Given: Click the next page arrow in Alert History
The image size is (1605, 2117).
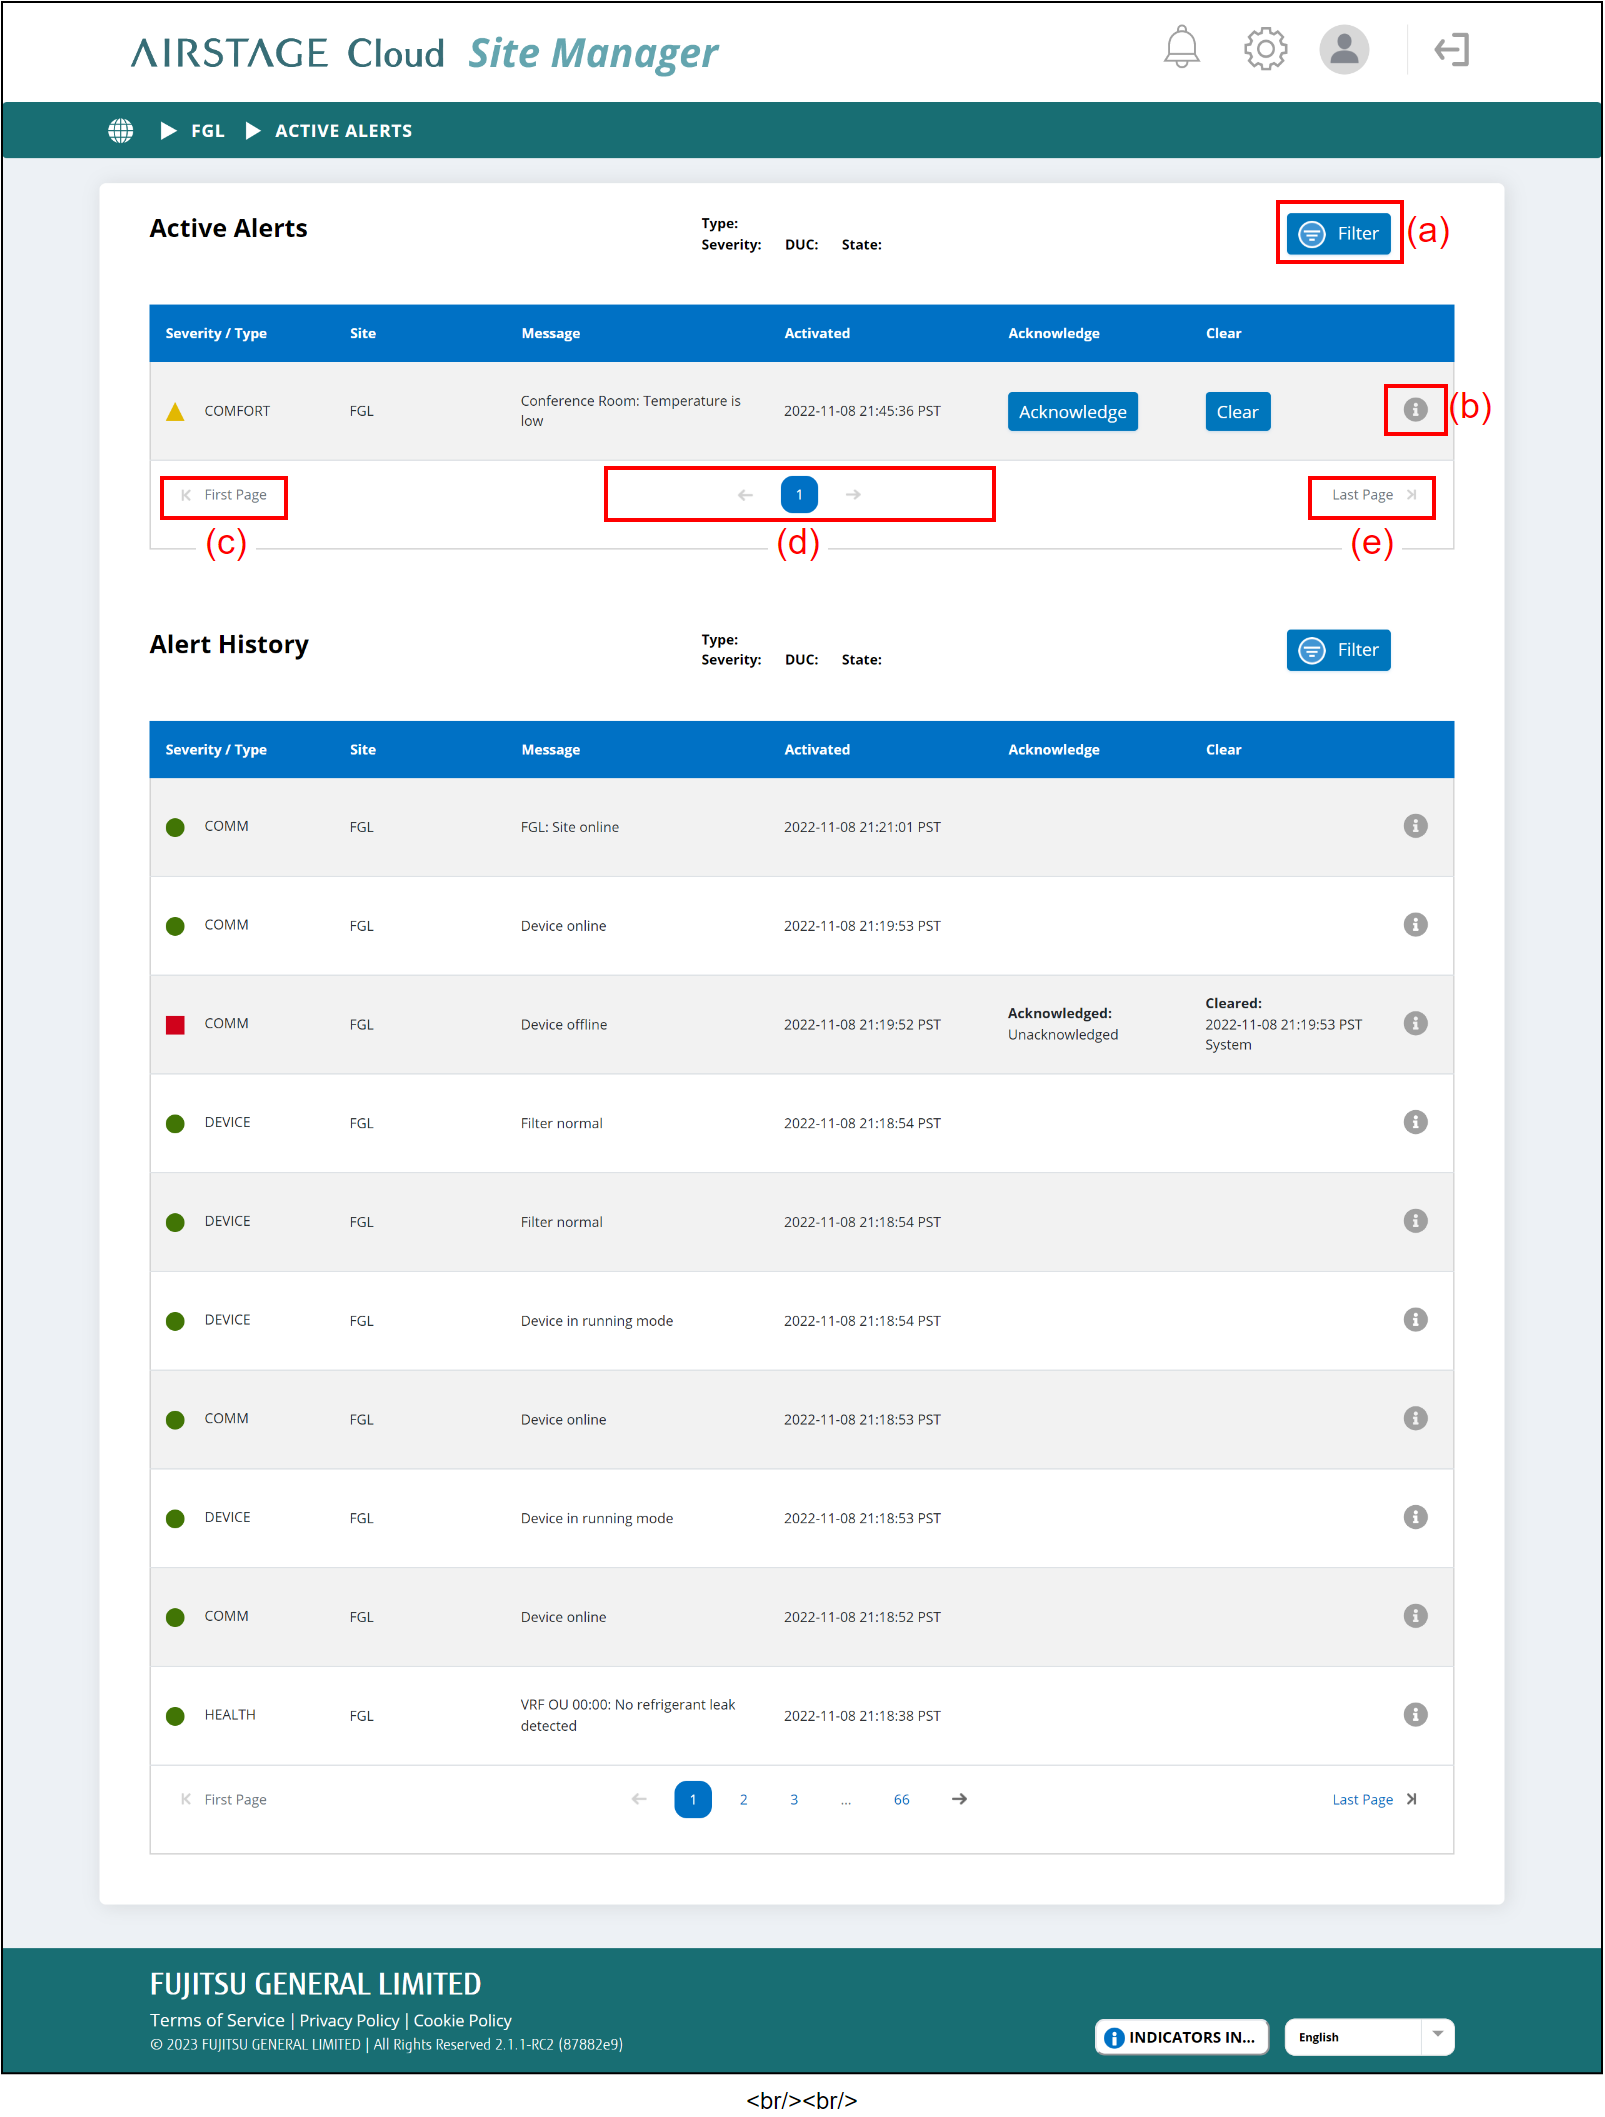Looking at the screenshot, I should tap(959, 1800).
